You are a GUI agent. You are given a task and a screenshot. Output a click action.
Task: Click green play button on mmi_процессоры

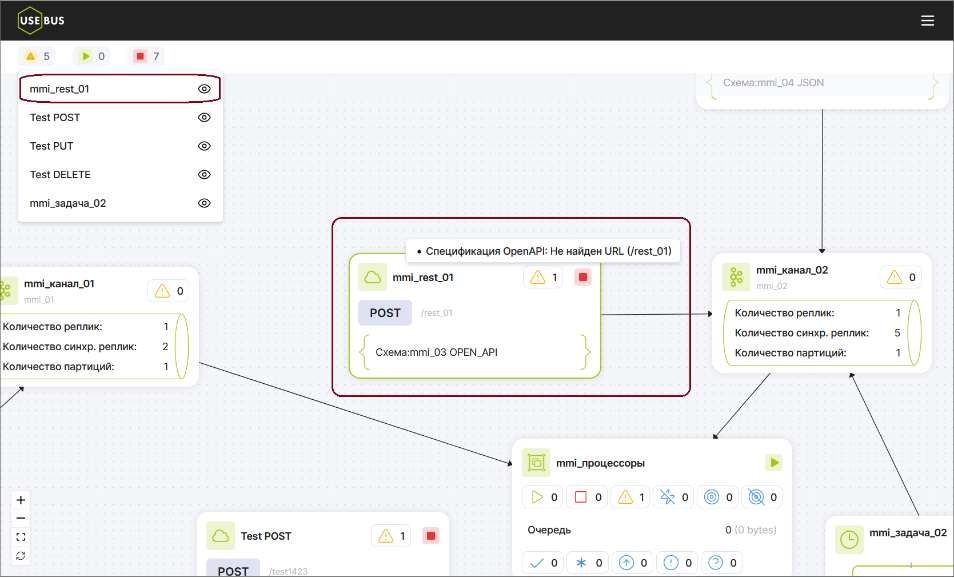(x=774, y=462)
